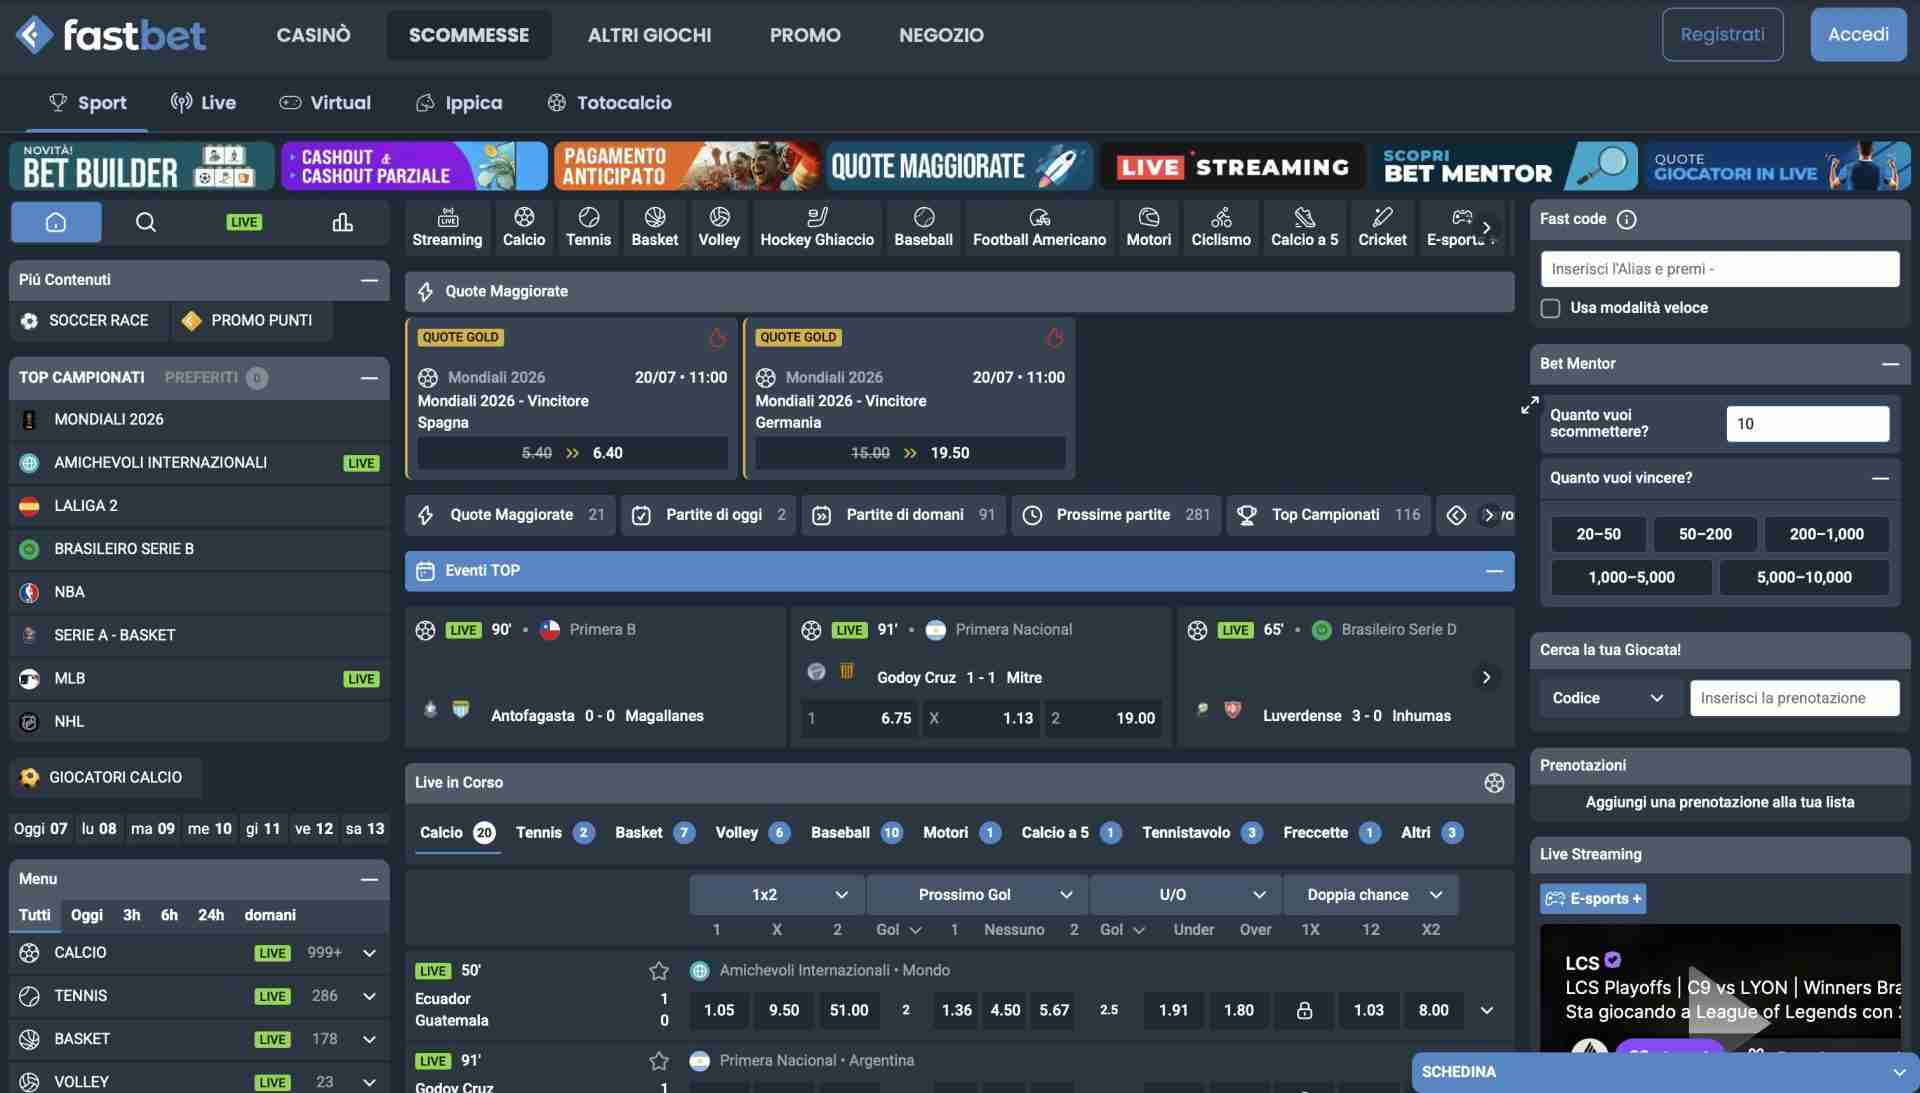The width and height of the screenshot is (1920, 1093).
Task: Open the search magnifier in sidebar
Action: point(146,222)
